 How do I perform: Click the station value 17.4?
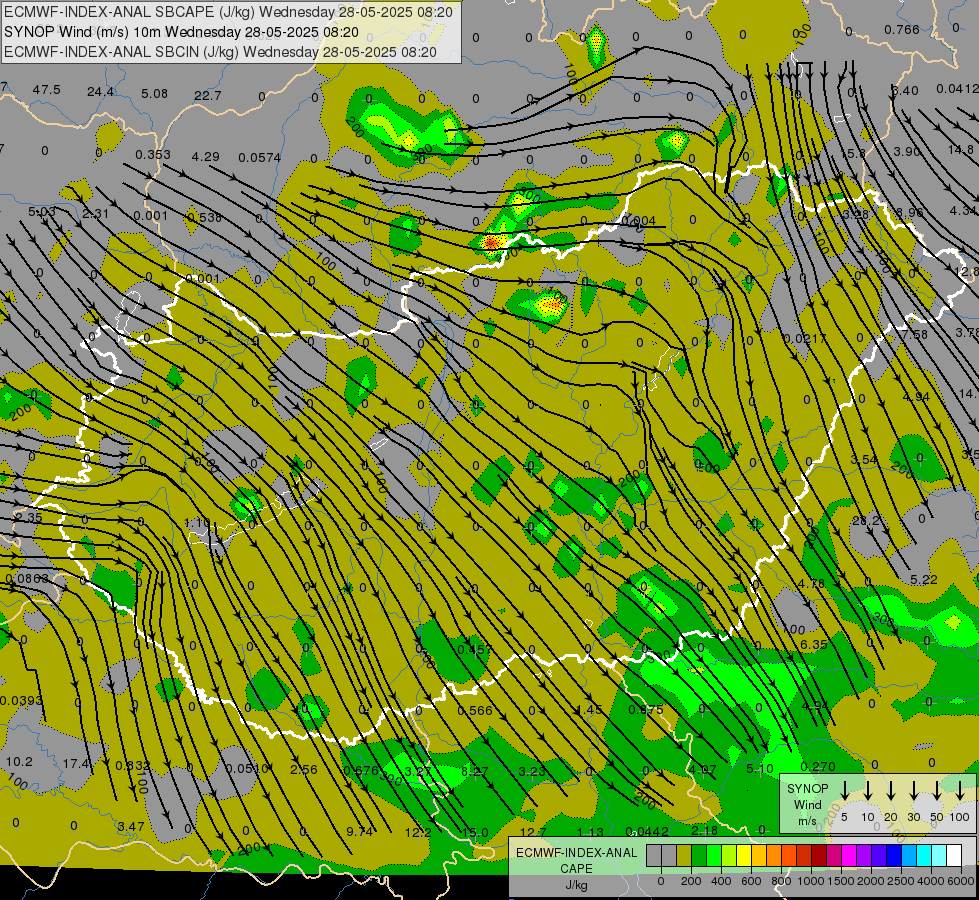[x=77, y=763]
